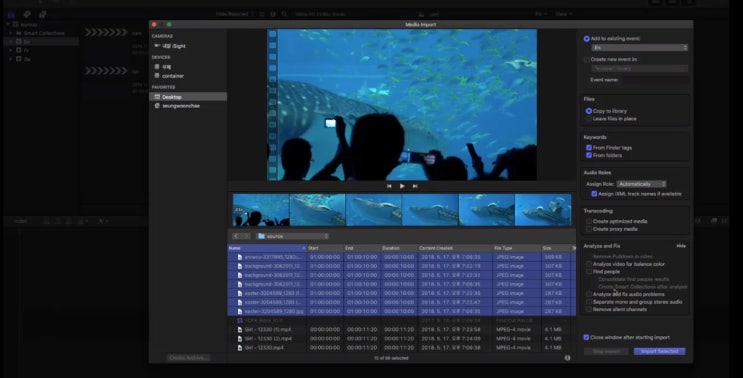Enable Separate mono and group stereo audio
The height and width of the screenshot is (378, 743).
coord(589,302)
